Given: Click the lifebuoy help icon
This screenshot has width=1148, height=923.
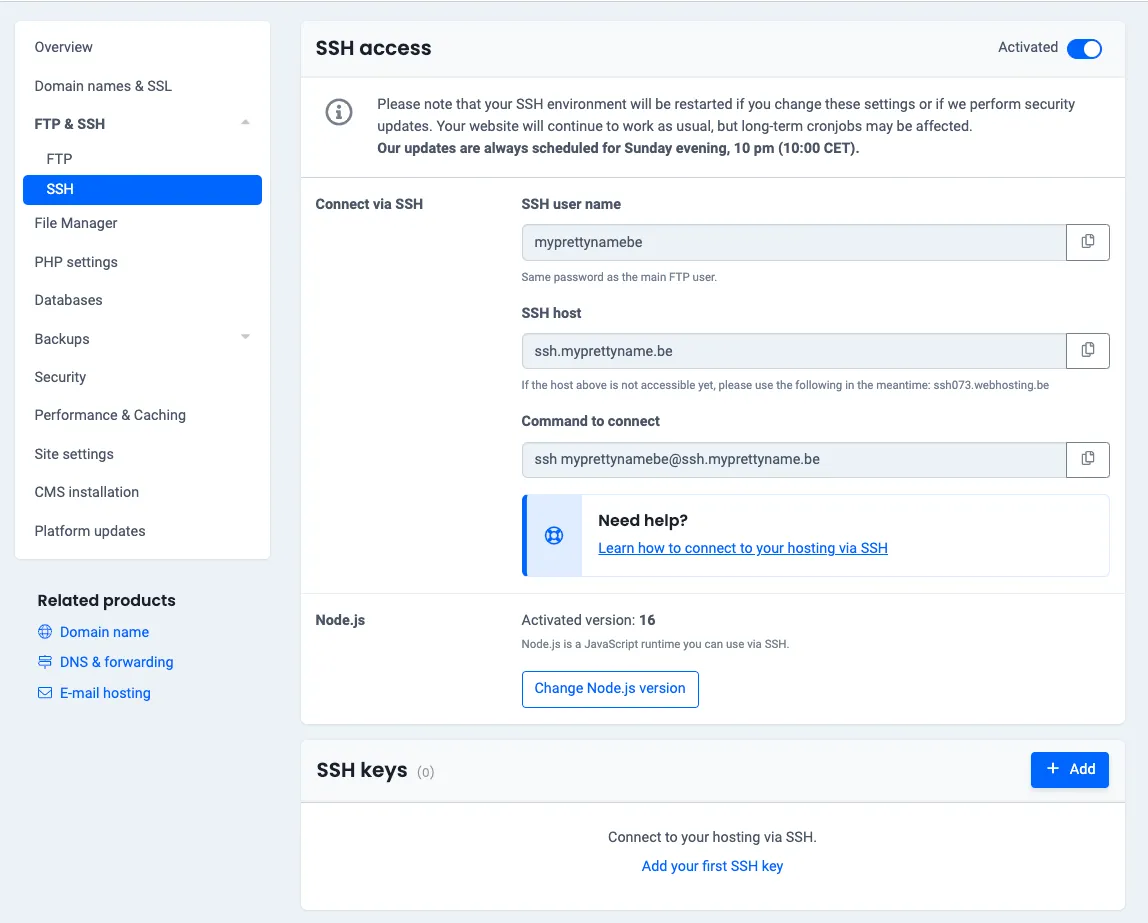Looking at the screenshot, I should [553, 535].
